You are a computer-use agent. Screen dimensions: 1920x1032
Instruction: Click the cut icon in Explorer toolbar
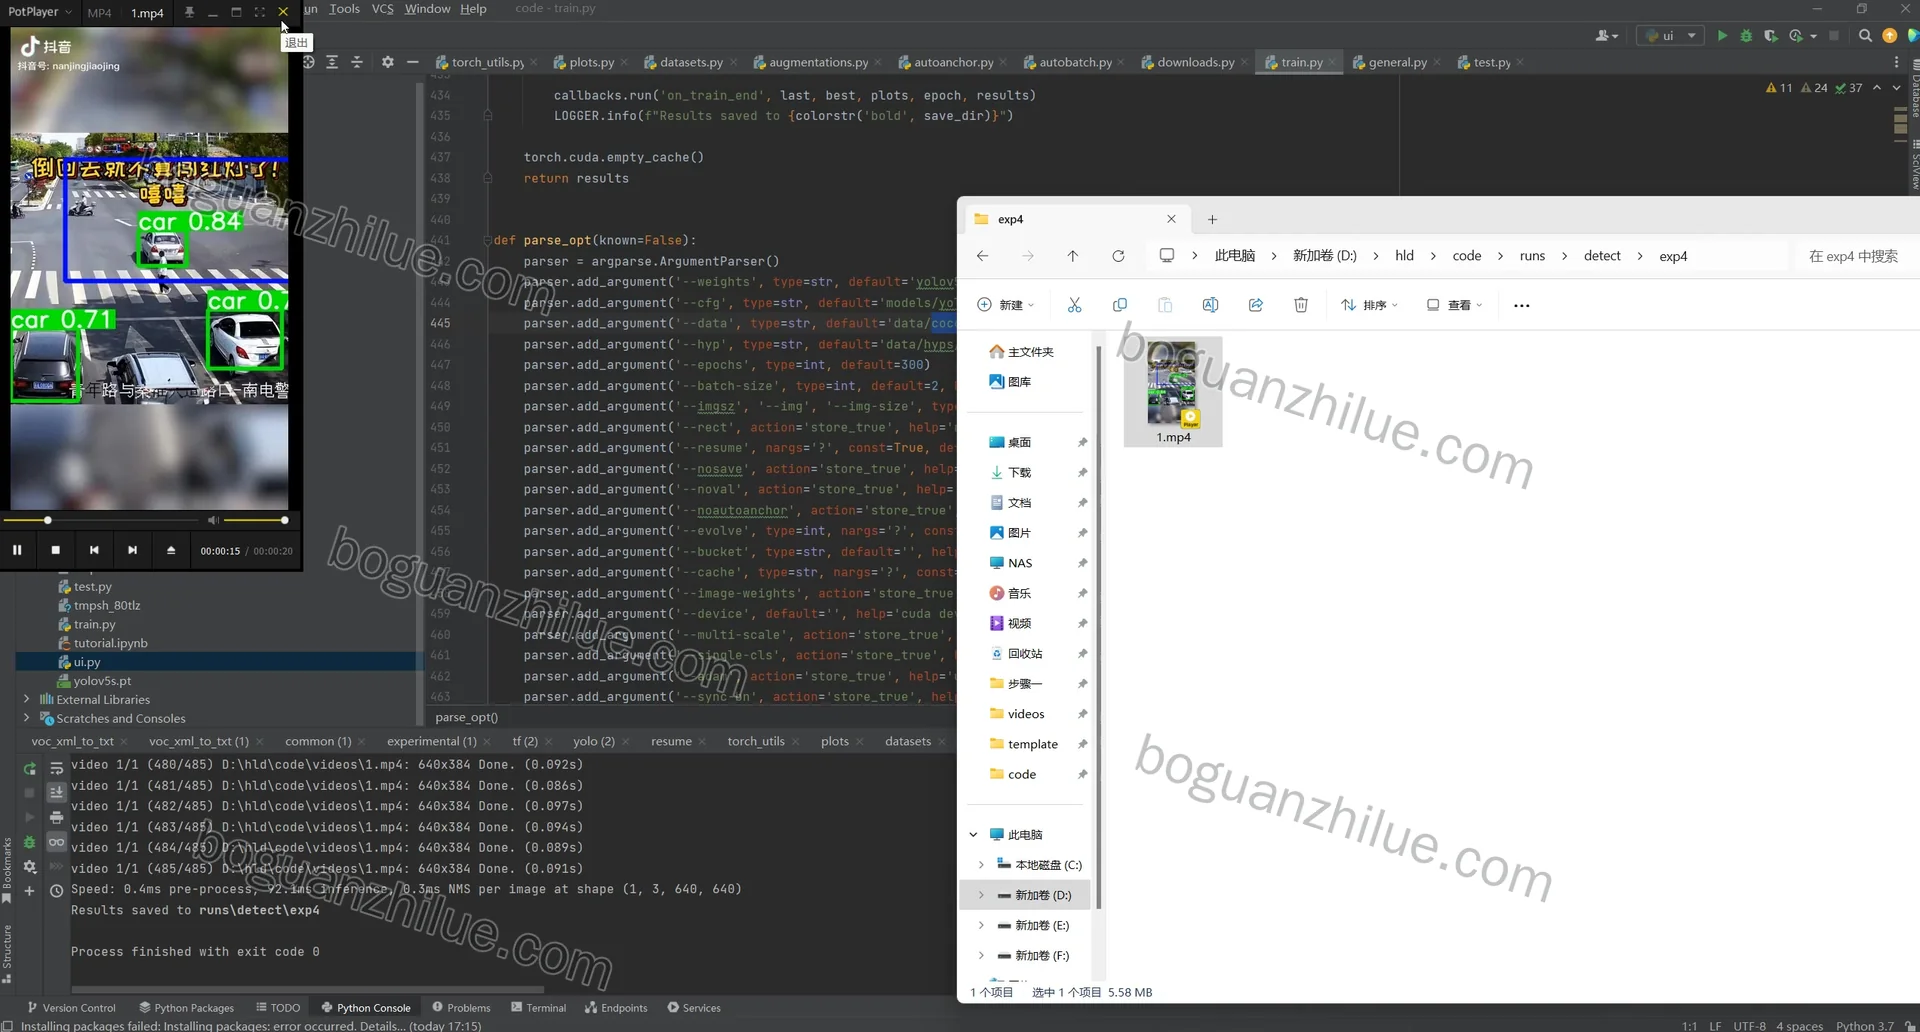[1074, 305]
